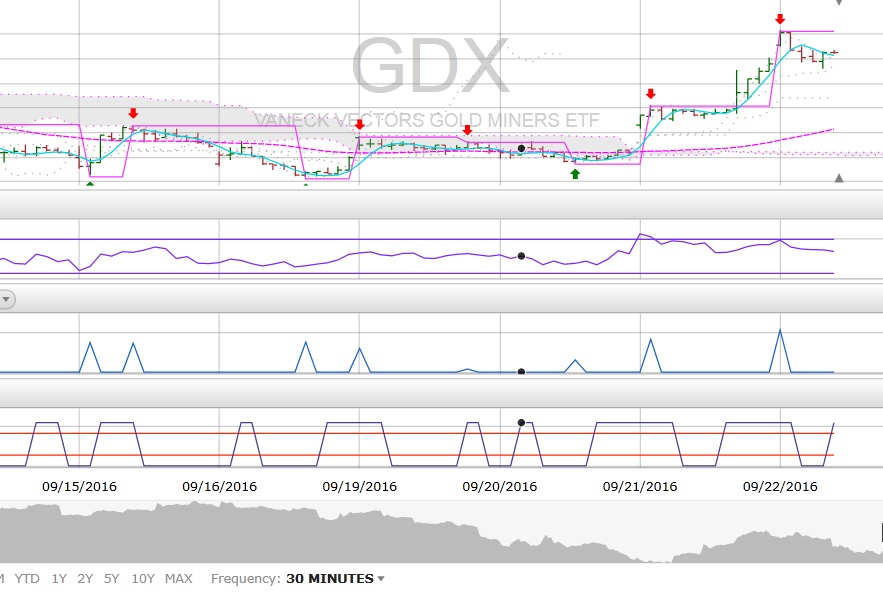883x596 pixels.
Task: Select the MAX time range
Action: pyautogui.click(x=179, y=579)
